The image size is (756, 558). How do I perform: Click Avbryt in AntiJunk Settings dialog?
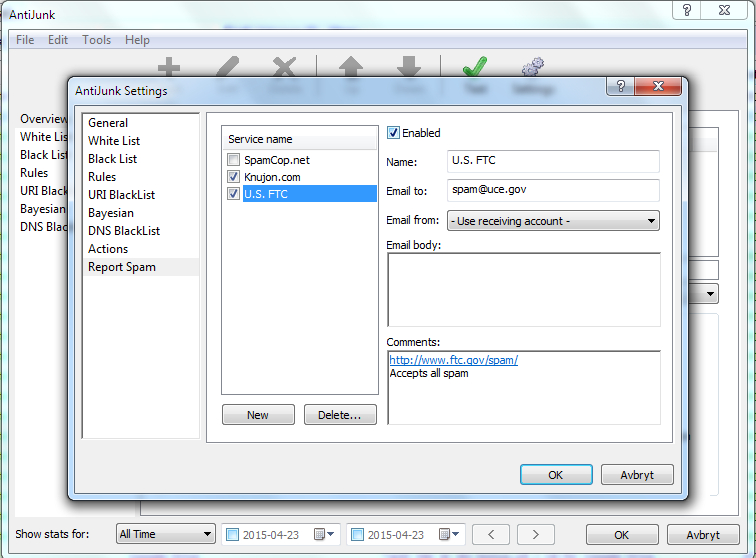637,475
